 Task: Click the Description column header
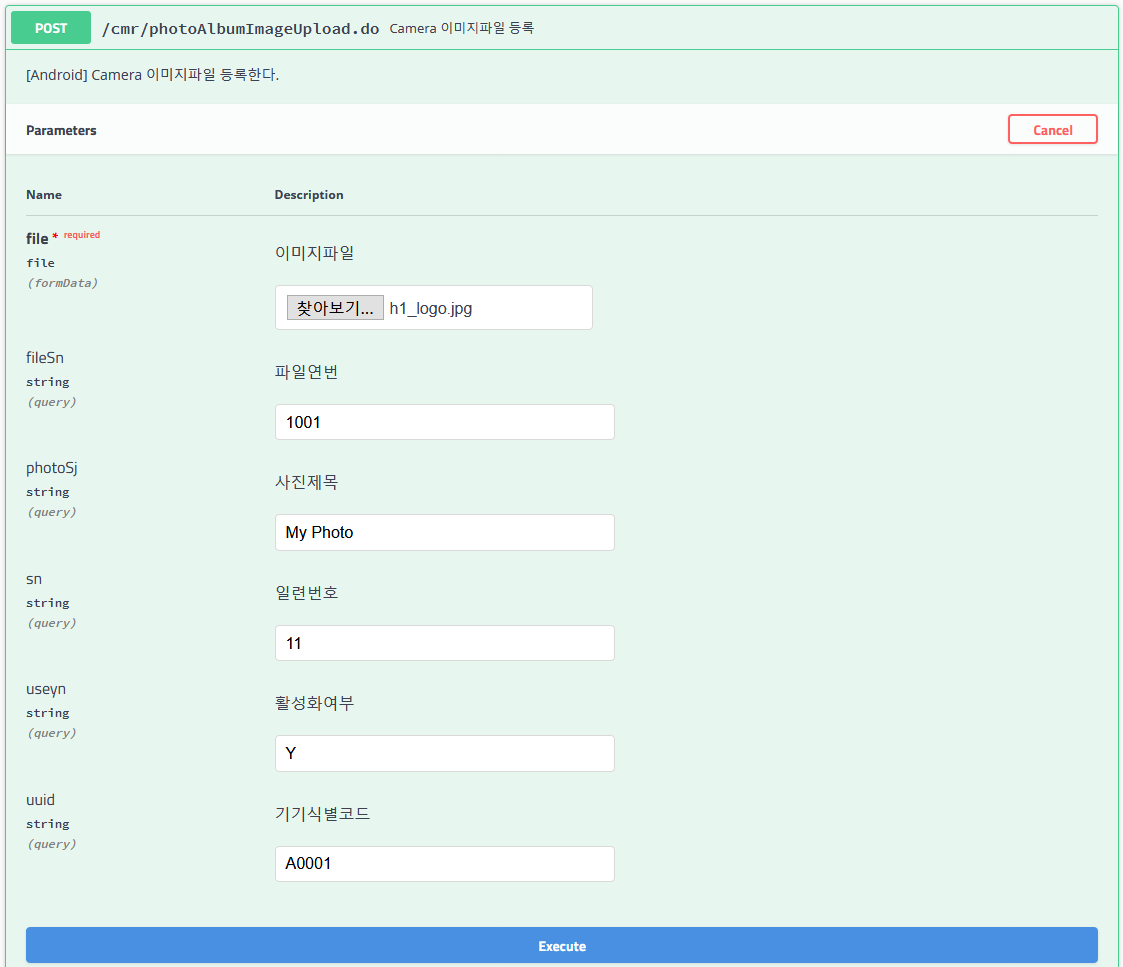309,194
